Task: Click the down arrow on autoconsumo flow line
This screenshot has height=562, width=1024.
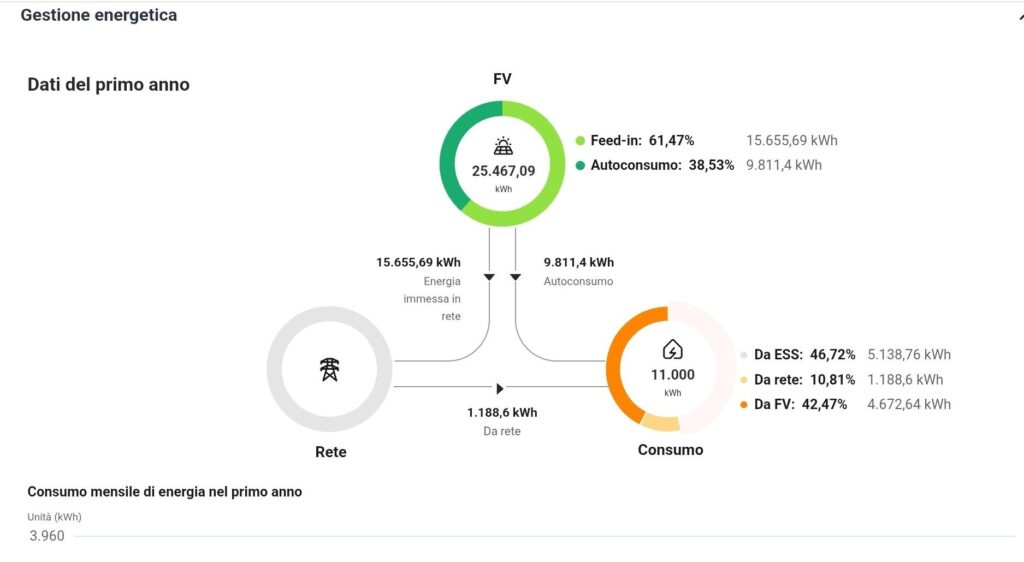Action: click(x=515, y=277)
